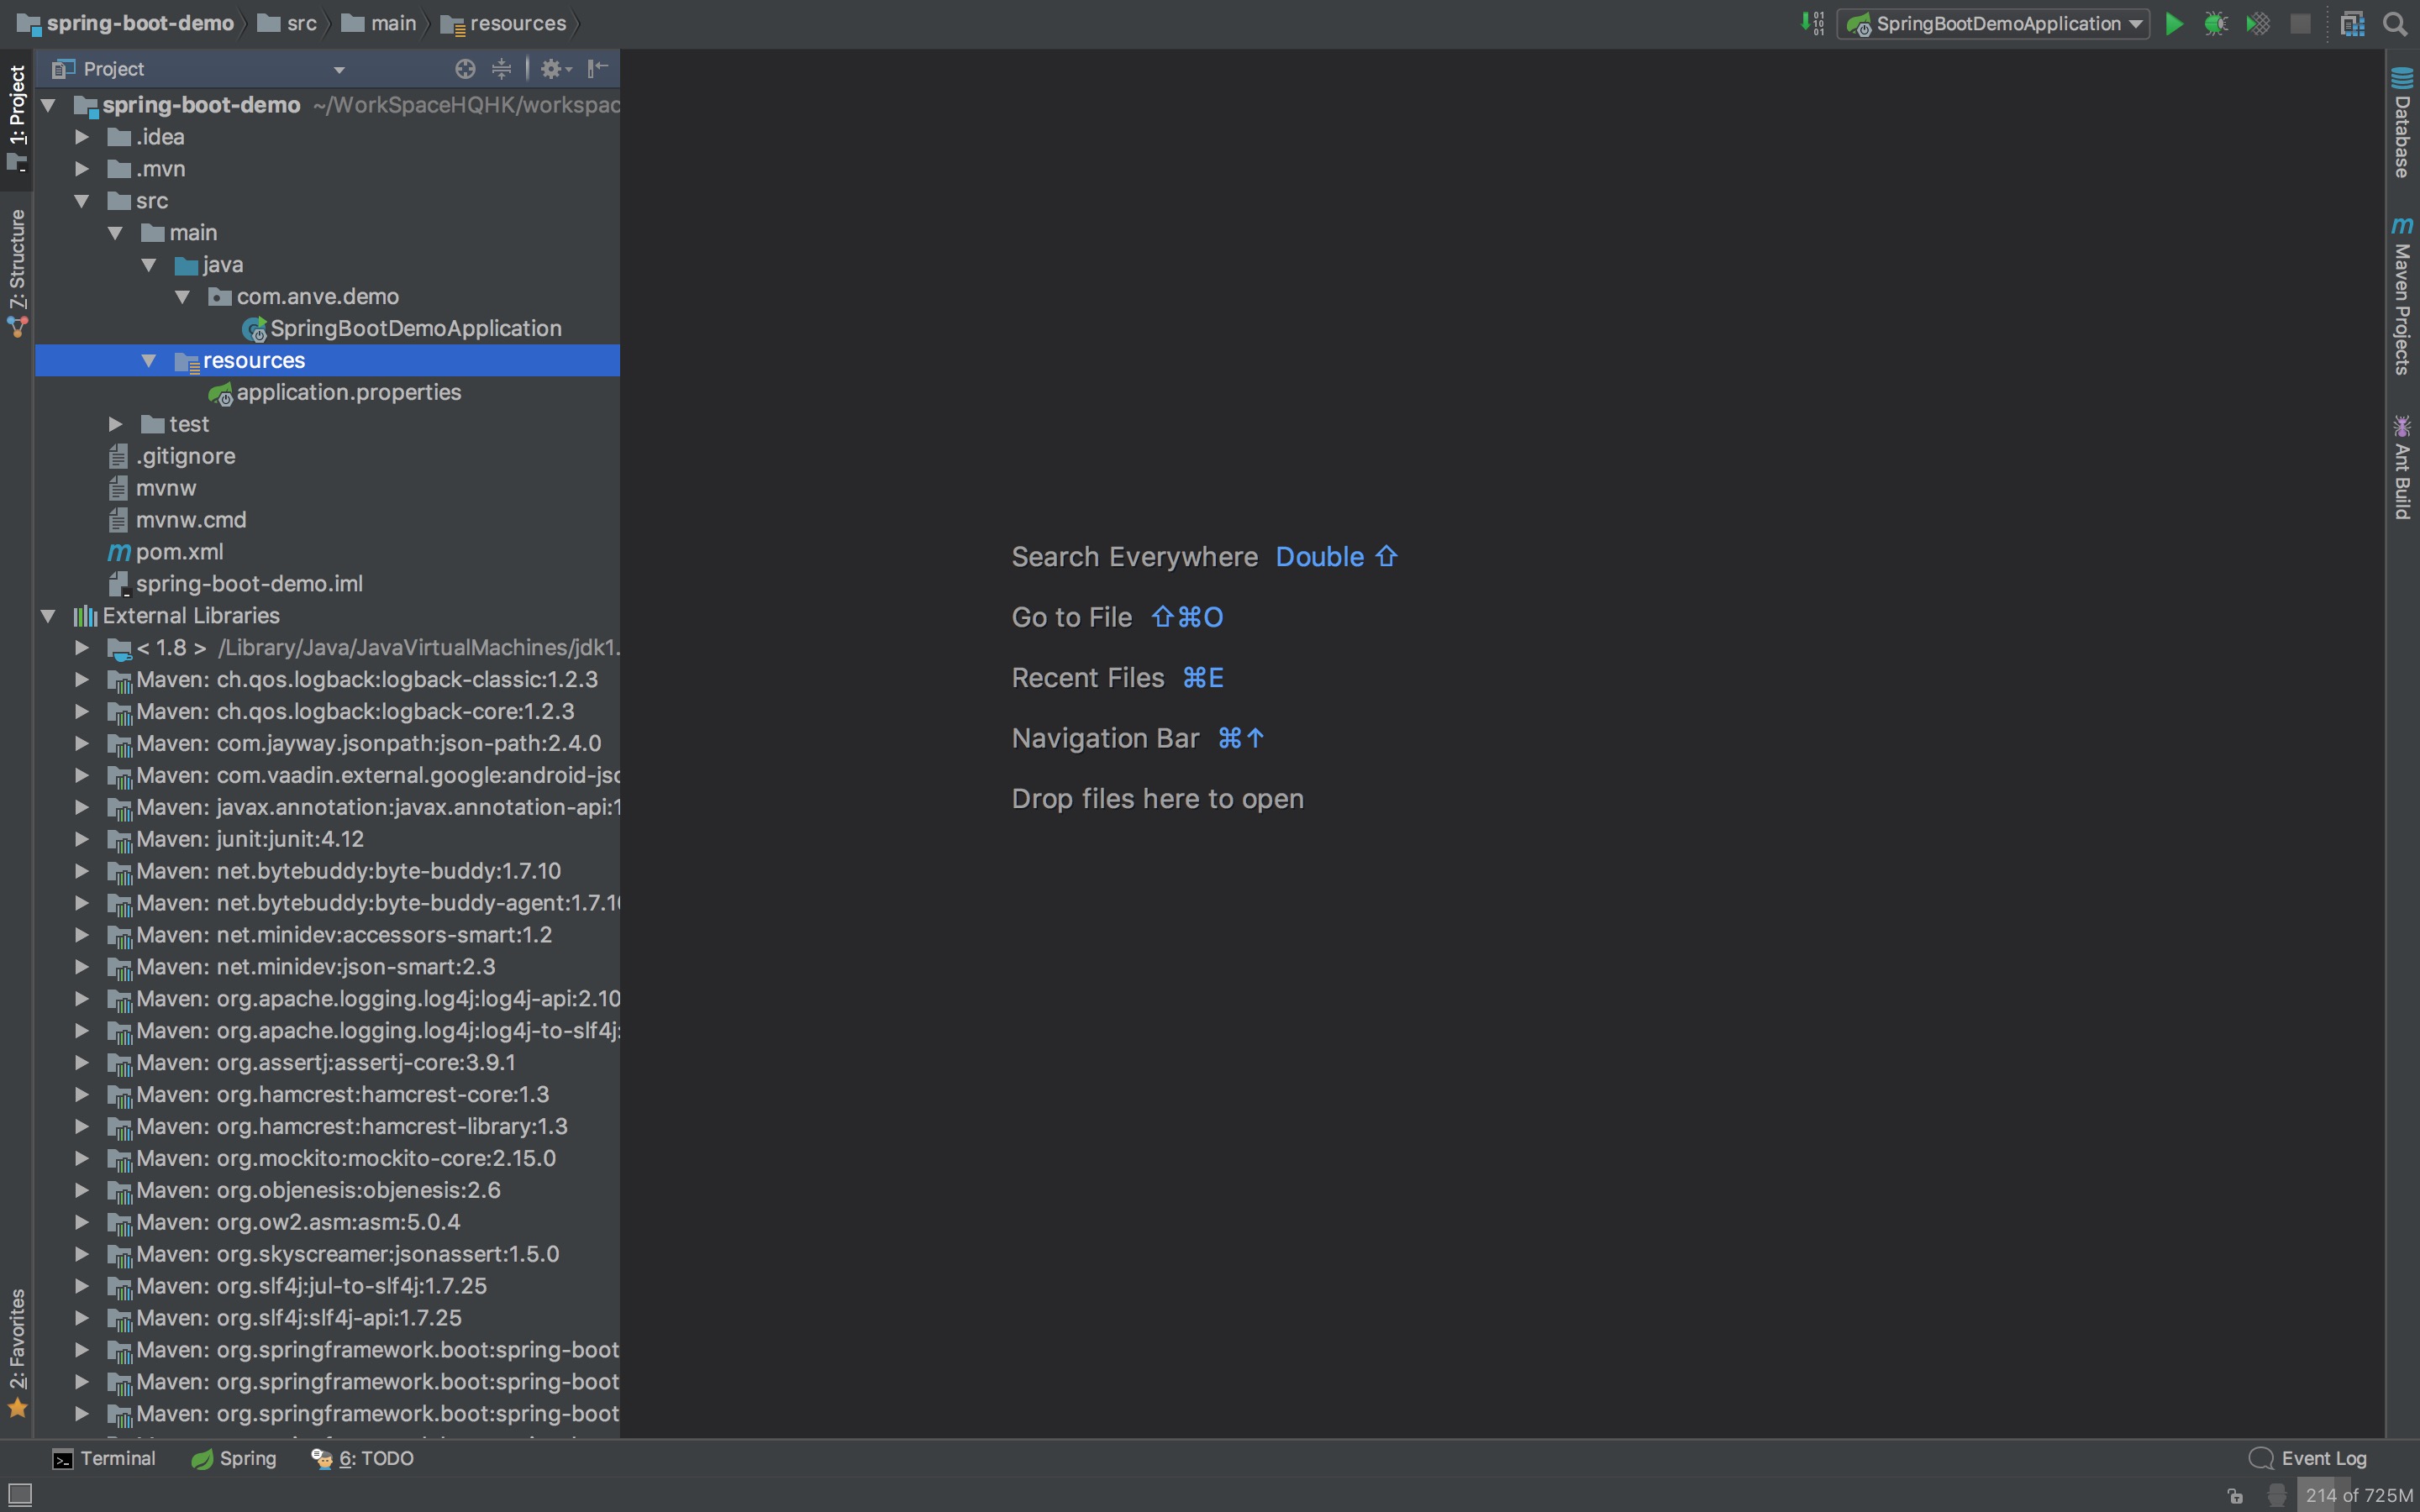Click the External Libraries bar-chart icon
The width and height of the screenshot is (2420, 1512).
click(x=86, y=616)
